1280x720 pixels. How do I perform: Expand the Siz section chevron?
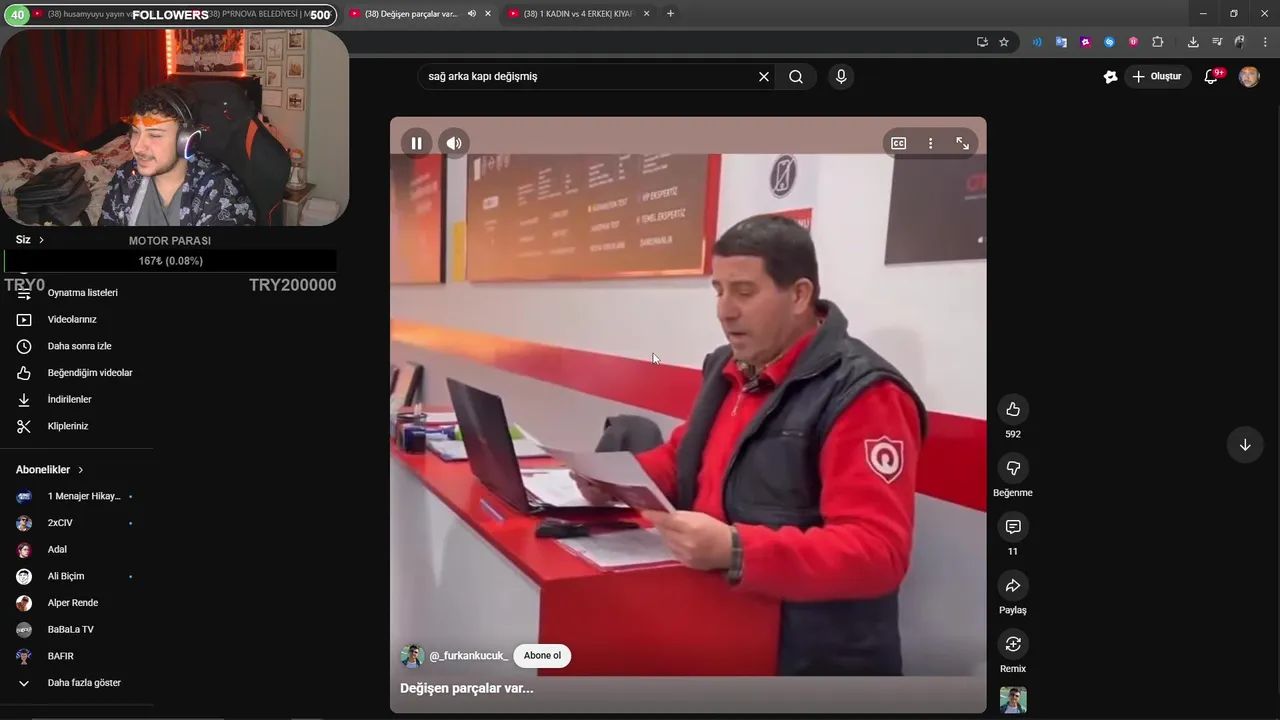click(x=41, y=240)
